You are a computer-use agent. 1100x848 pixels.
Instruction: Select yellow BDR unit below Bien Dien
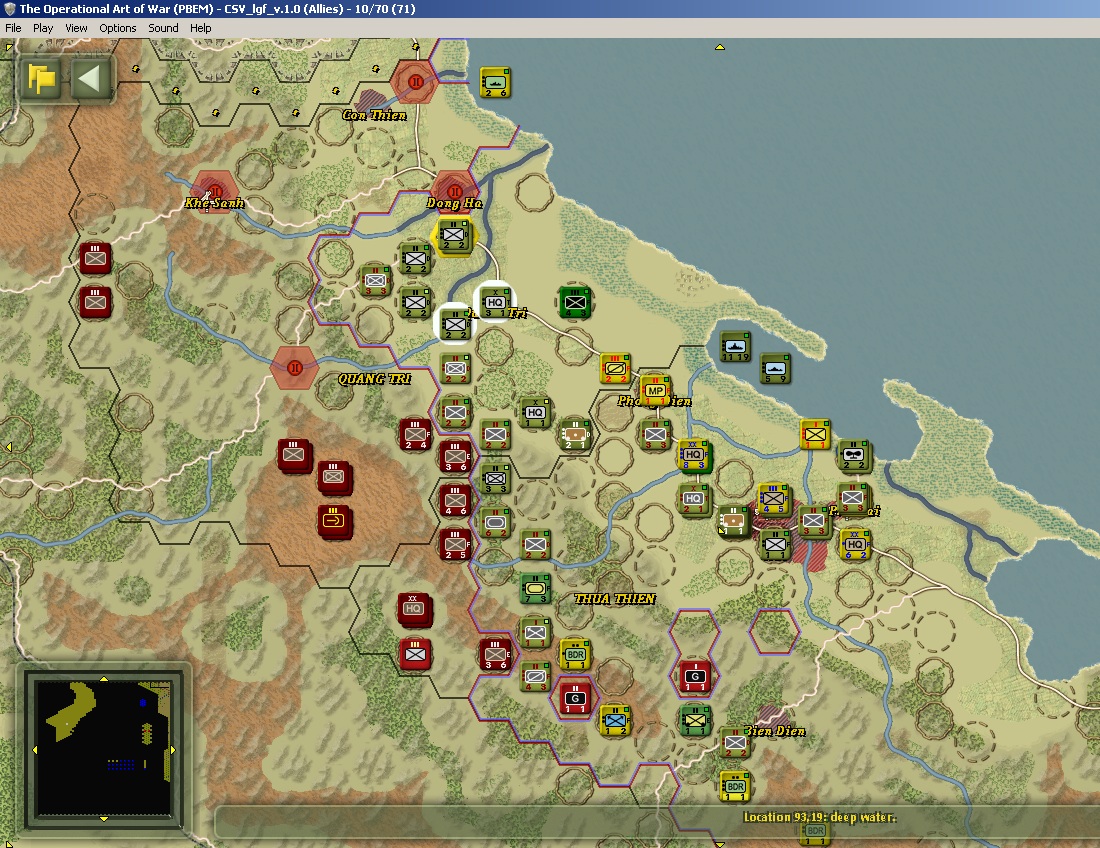735,786
